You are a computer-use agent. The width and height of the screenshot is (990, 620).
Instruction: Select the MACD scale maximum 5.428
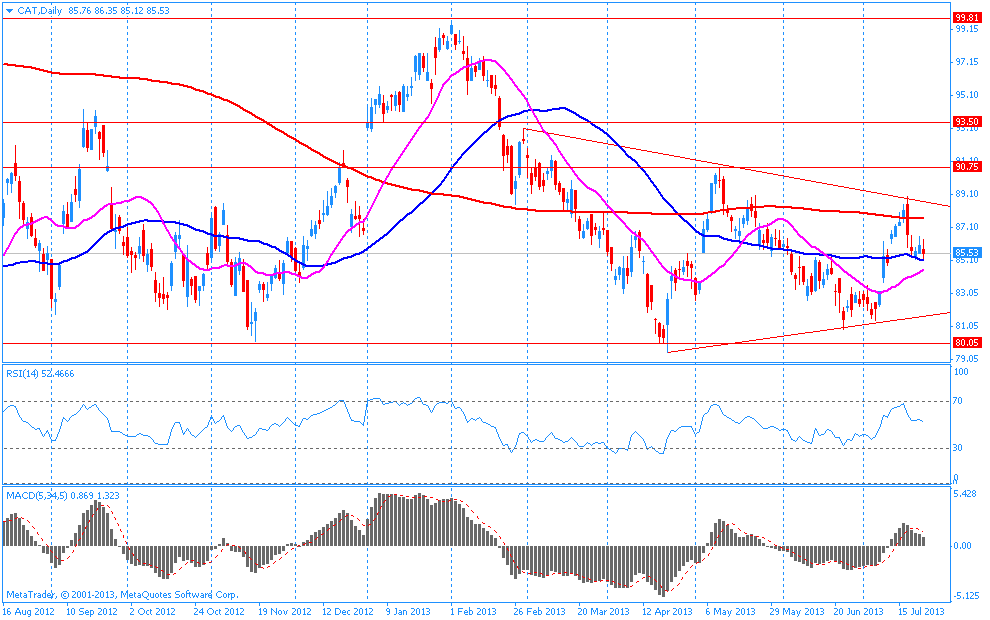965,494
